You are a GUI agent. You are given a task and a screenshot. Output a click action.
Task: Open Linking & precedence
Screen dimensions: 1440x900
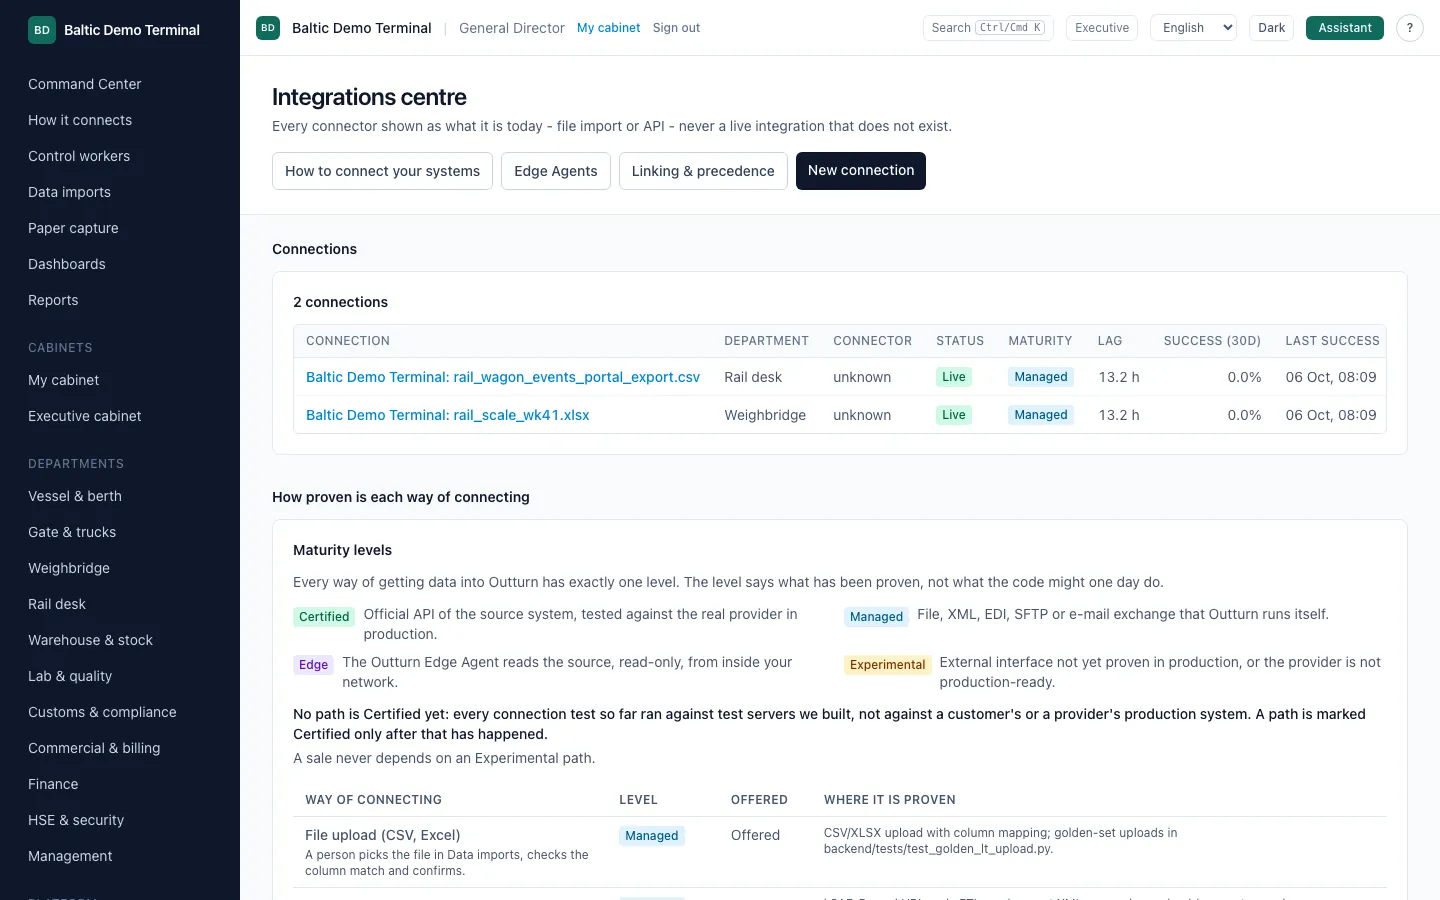tap(703, 171)
